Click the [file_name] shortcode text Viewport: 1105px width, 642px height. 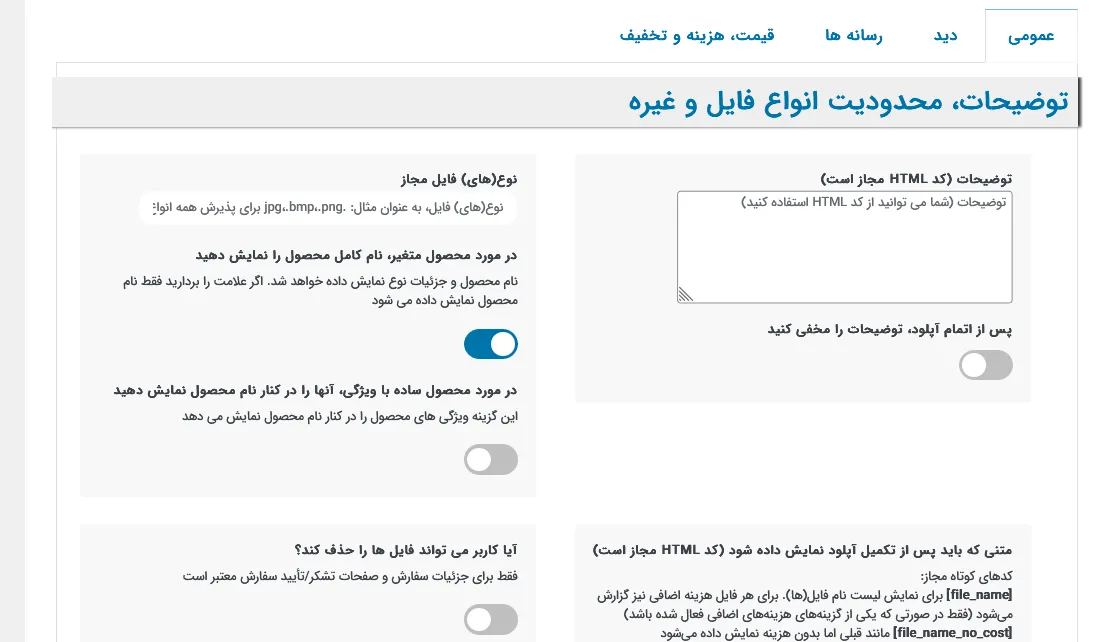(979, 595)
